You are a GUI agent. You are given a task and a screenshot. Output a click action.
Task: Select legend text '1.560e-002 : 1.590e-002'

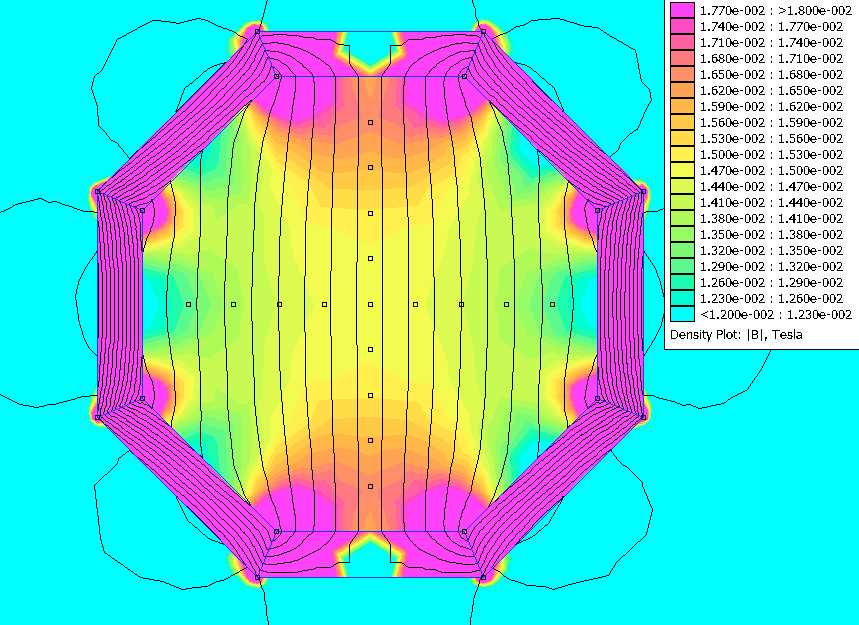pyautogui.click(x=771, y=122)
